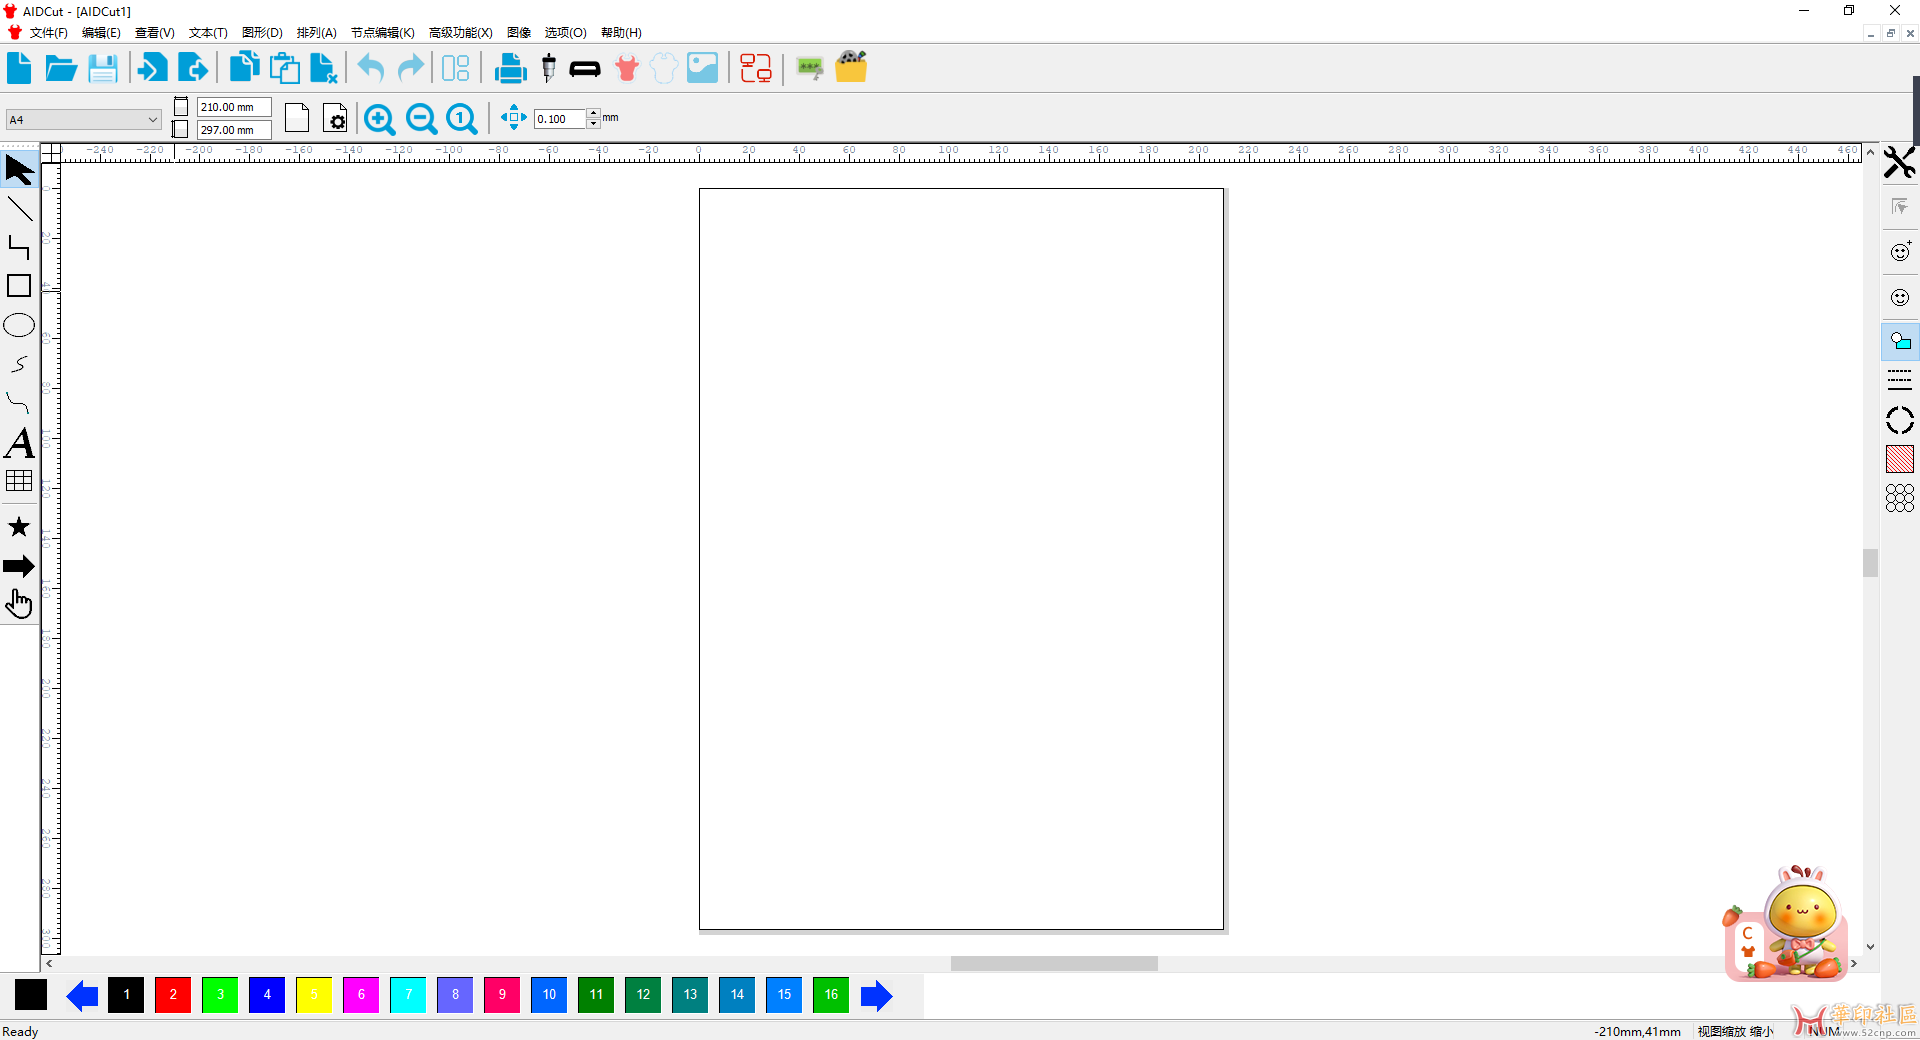Click the current black color box

tap(31, 995)
